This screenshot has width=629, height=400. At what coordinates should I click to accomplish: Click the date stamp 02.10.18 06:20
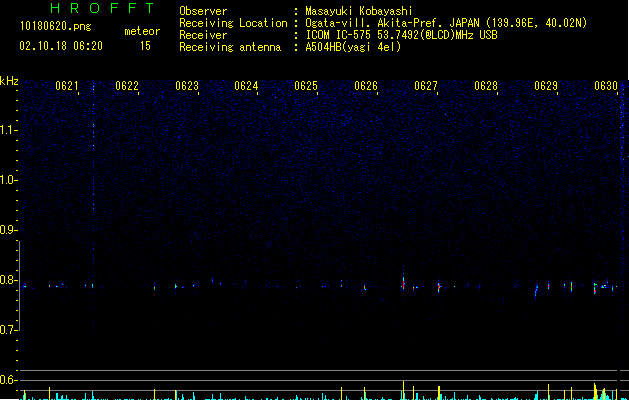pos(61,46)
